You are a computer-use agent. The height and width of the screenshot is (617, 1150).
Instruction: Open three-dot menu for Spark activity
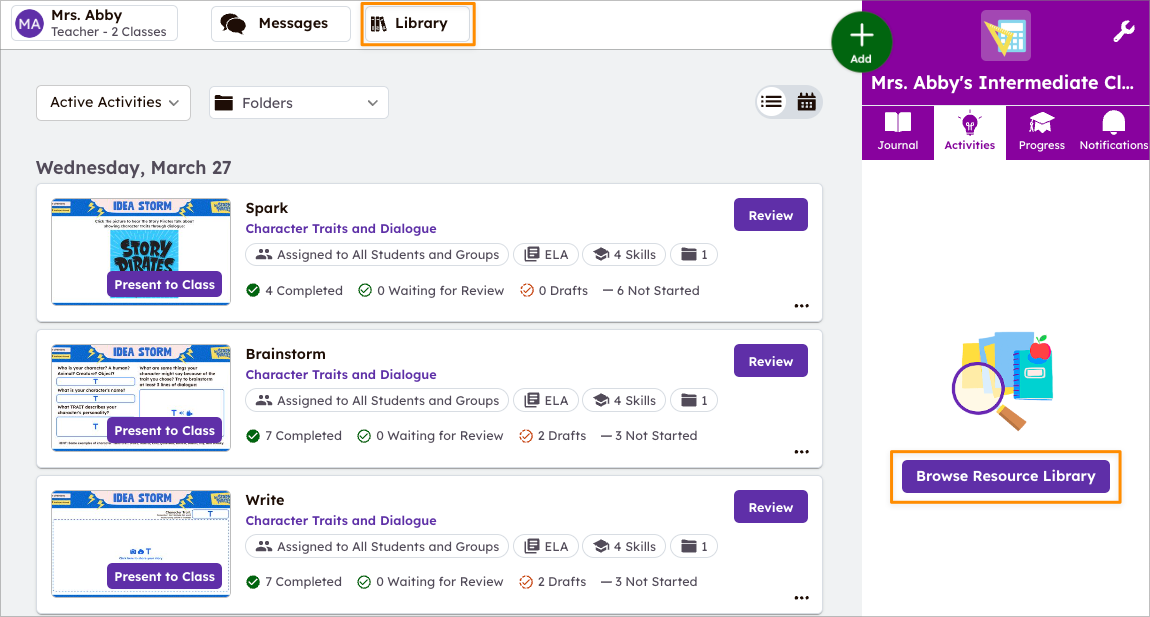[x=801, y=306]
